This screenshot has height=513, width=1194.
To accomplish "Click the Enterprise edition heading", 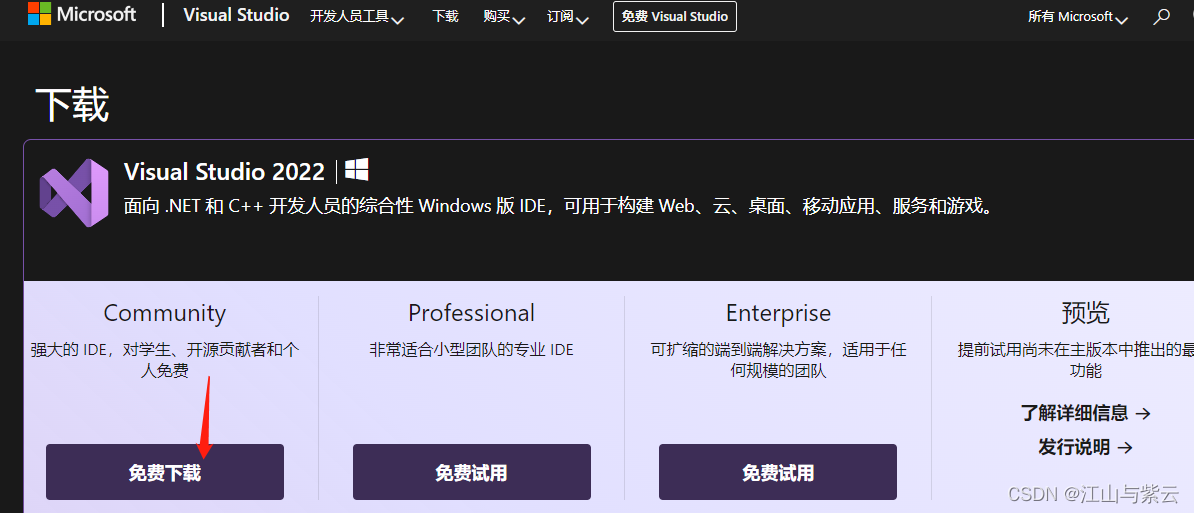I will (x=778, y=313).
